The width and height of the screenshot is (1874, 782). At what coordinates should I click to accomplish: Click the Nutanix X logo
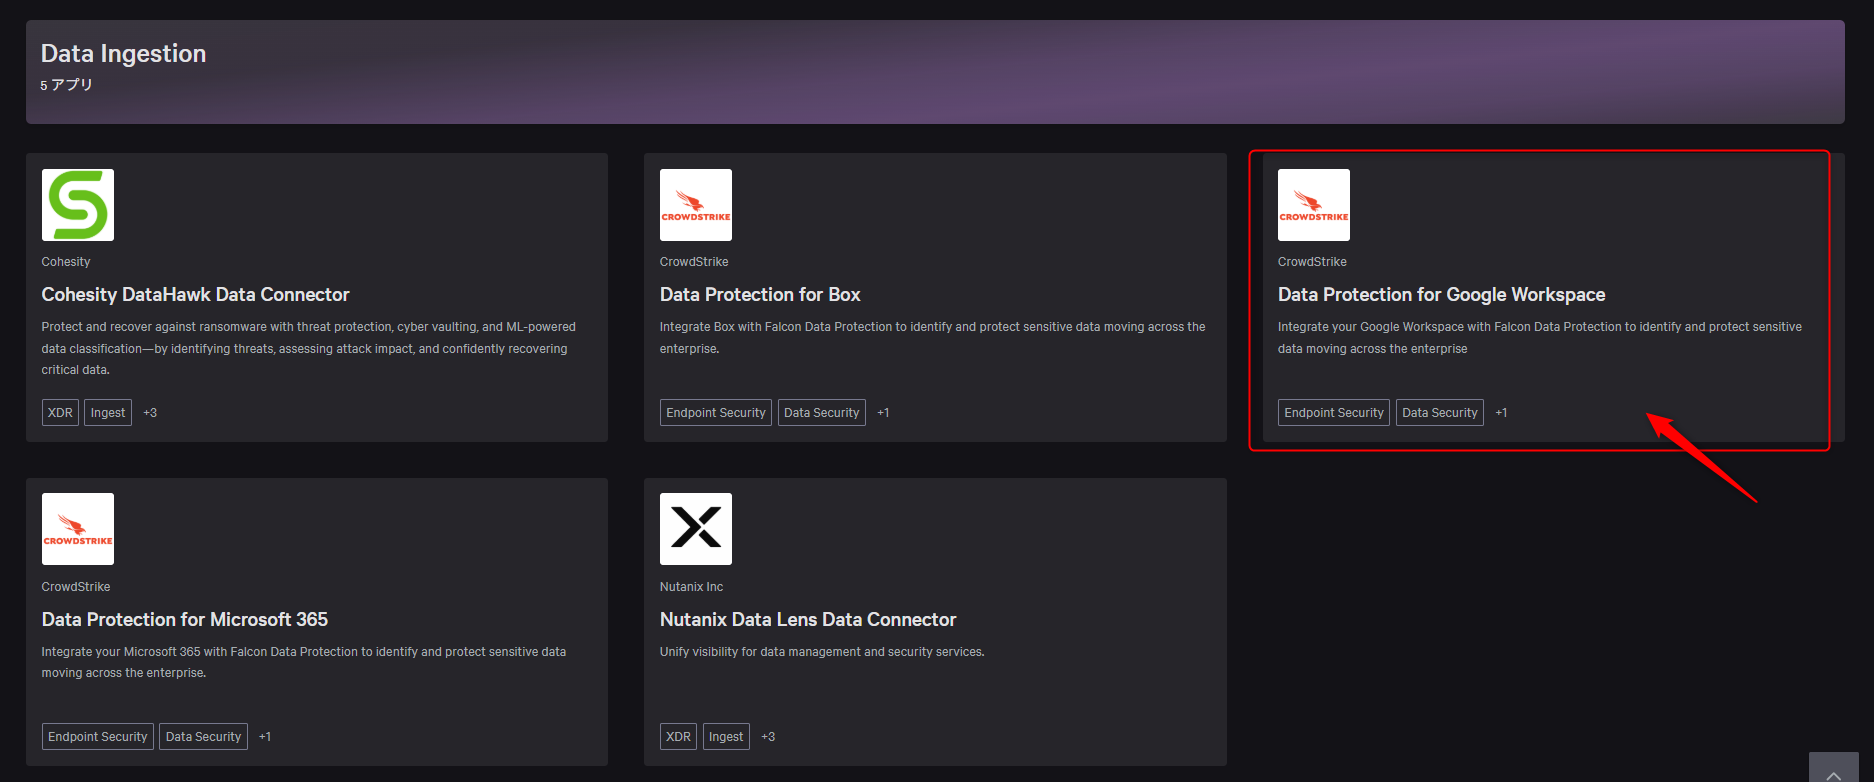click(696, 529)
